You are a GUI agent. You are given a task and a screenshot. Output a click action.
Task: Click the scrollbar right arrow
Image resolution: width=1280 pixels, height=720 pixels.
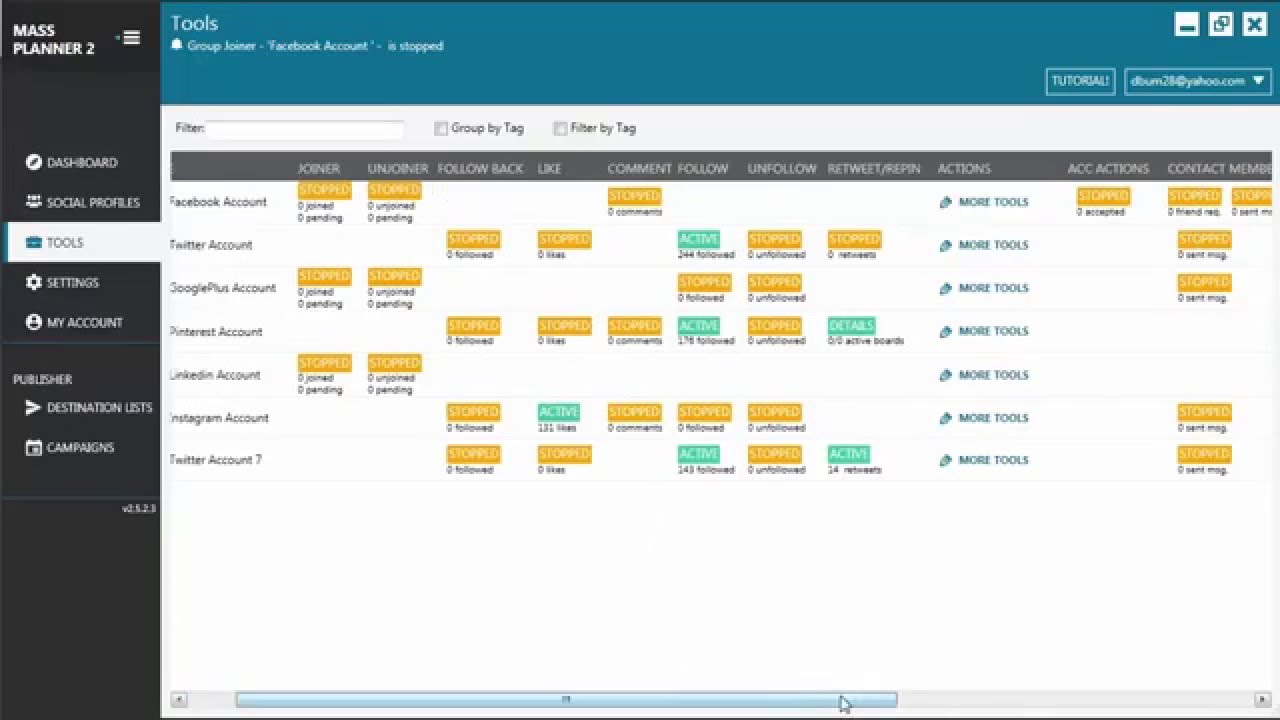click(1263, 700)
